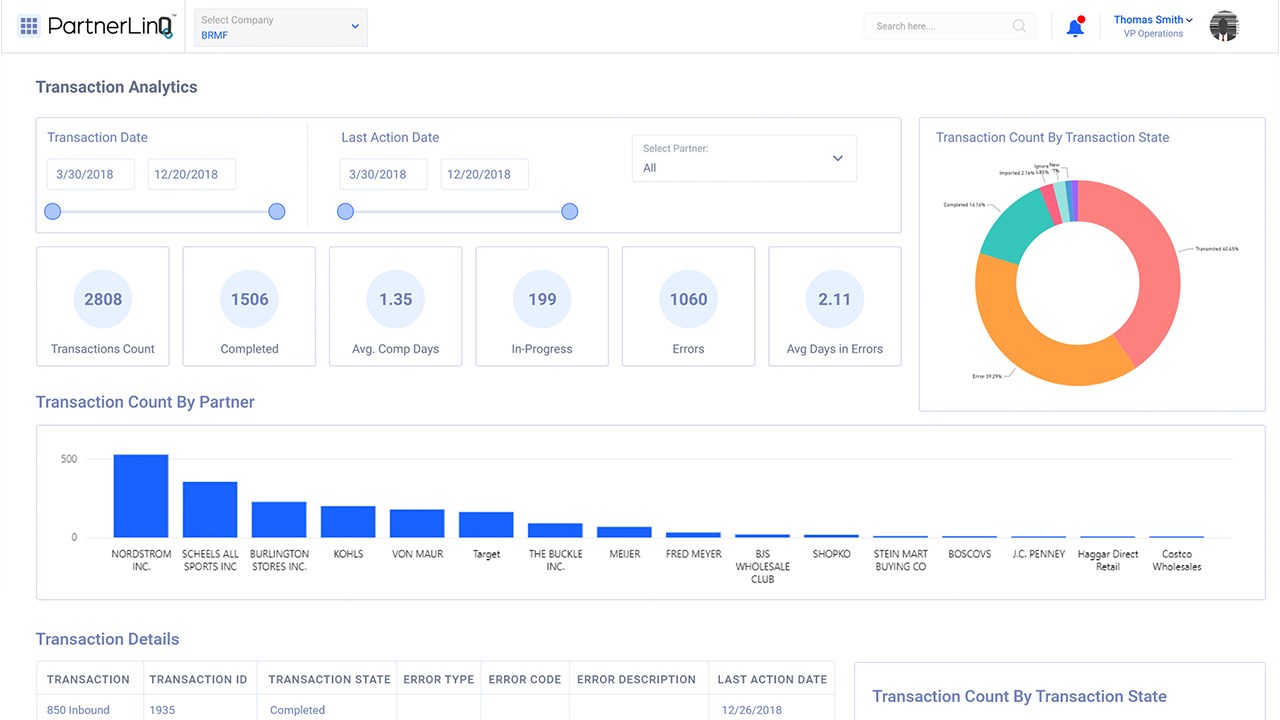Image resolution: width=1280 pixels, height=720 pixels.
Task: Click Transaction Date slider right handle
Action: 277,211
